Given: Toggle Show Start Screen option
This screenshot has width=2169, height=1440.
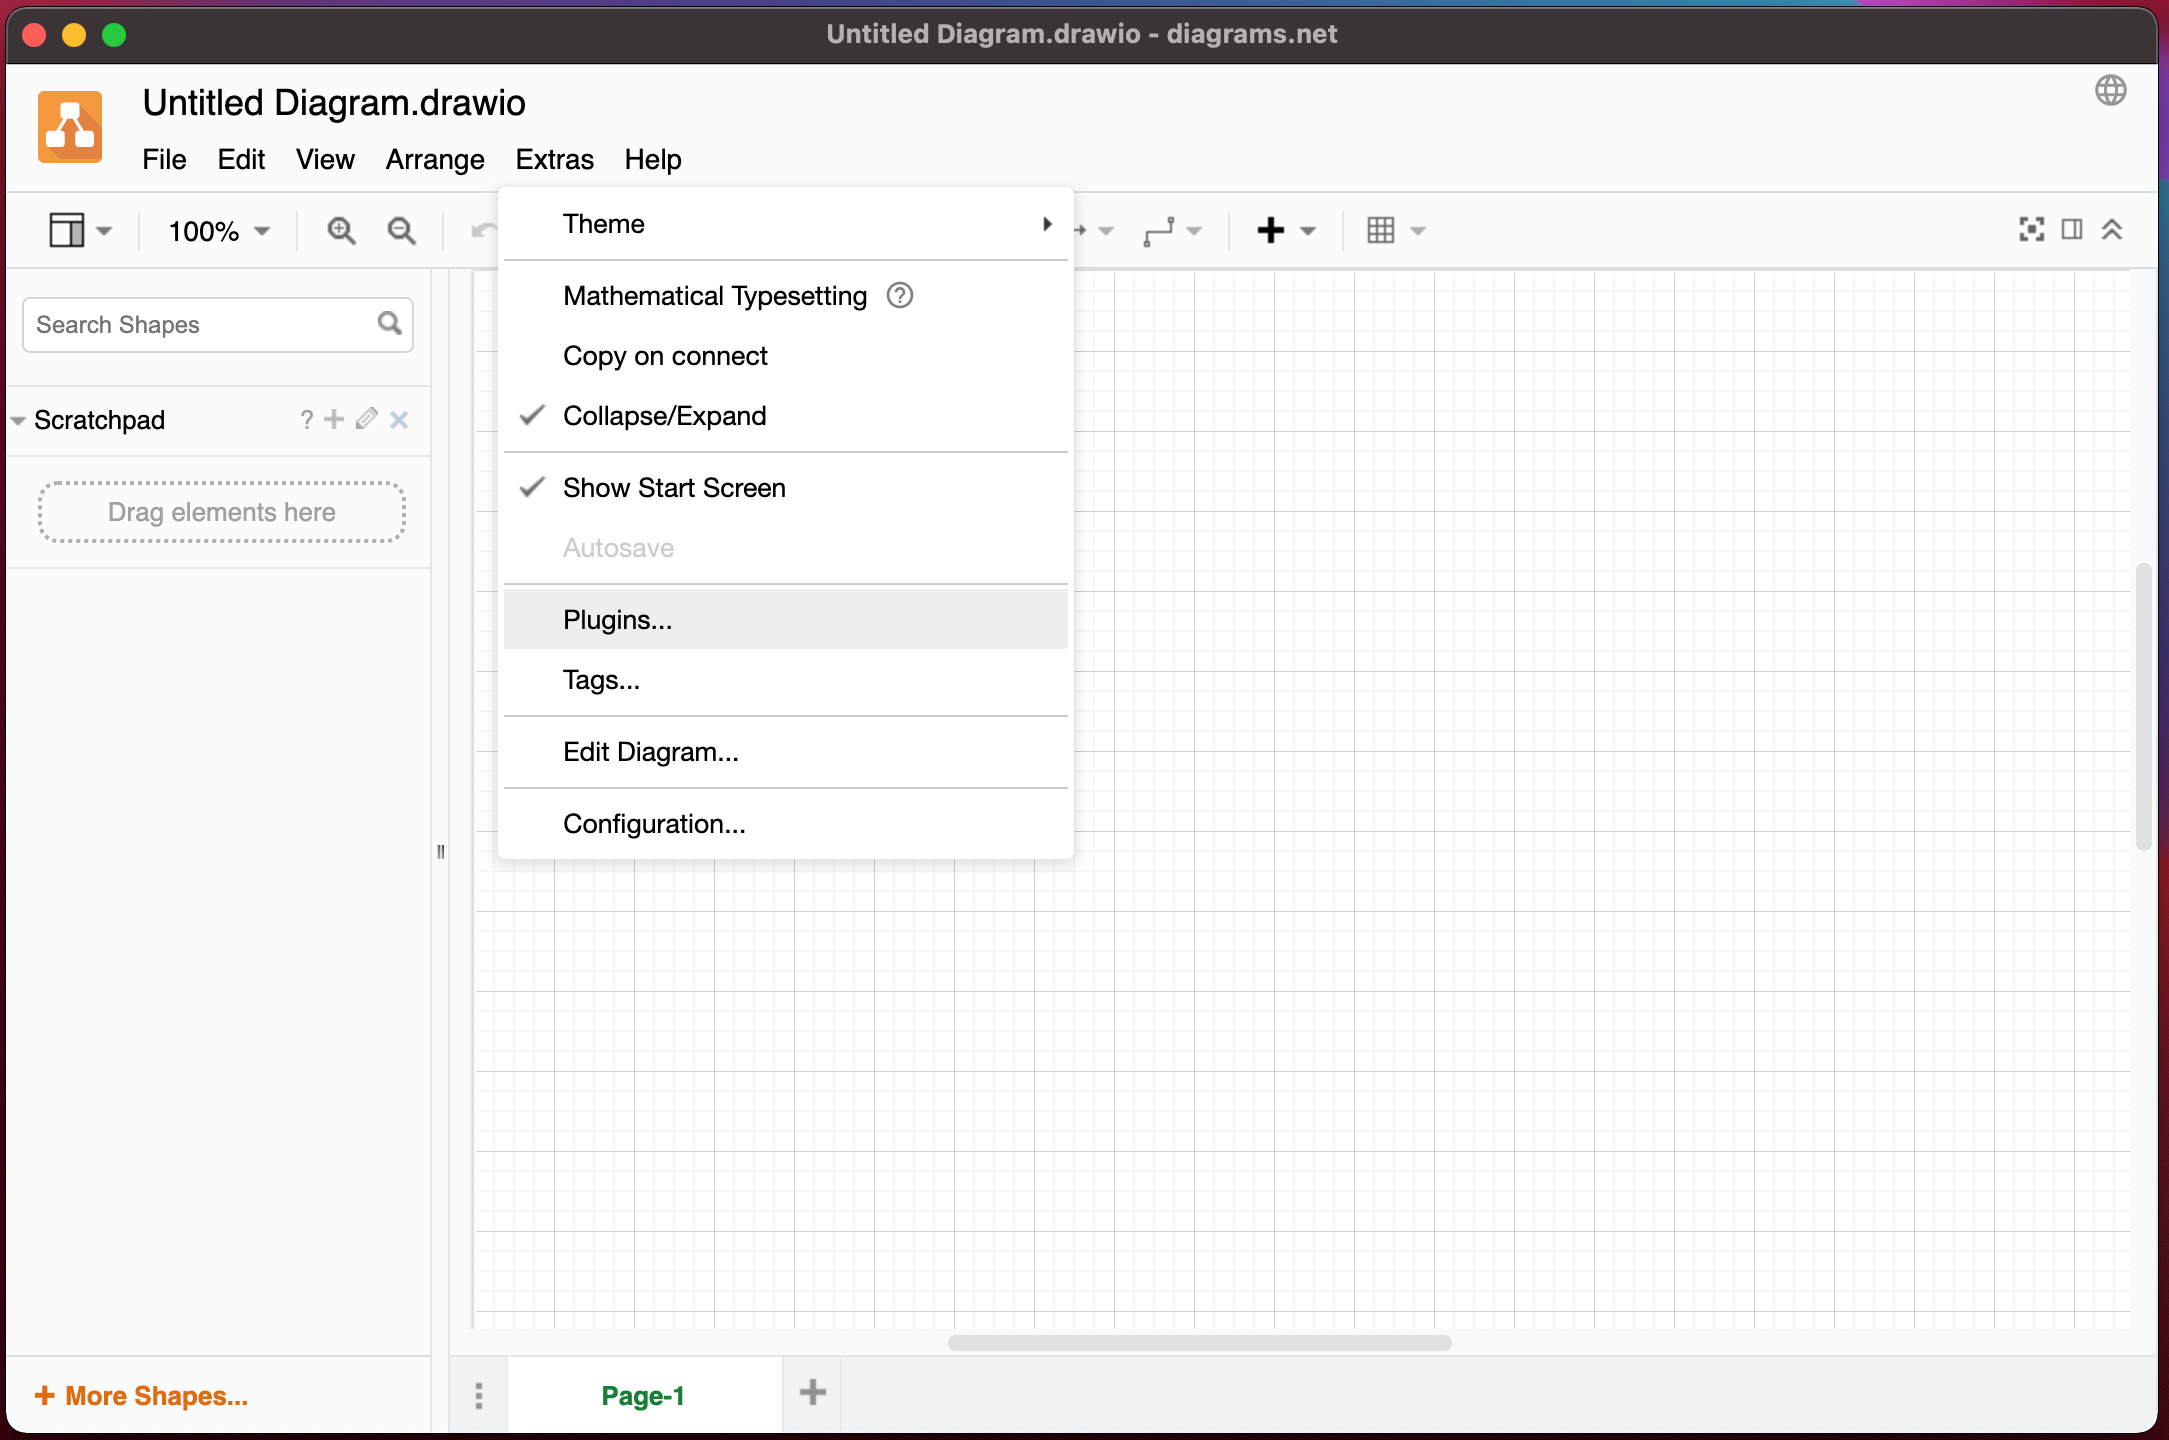Looking at the screenshot, I should 673,487.
